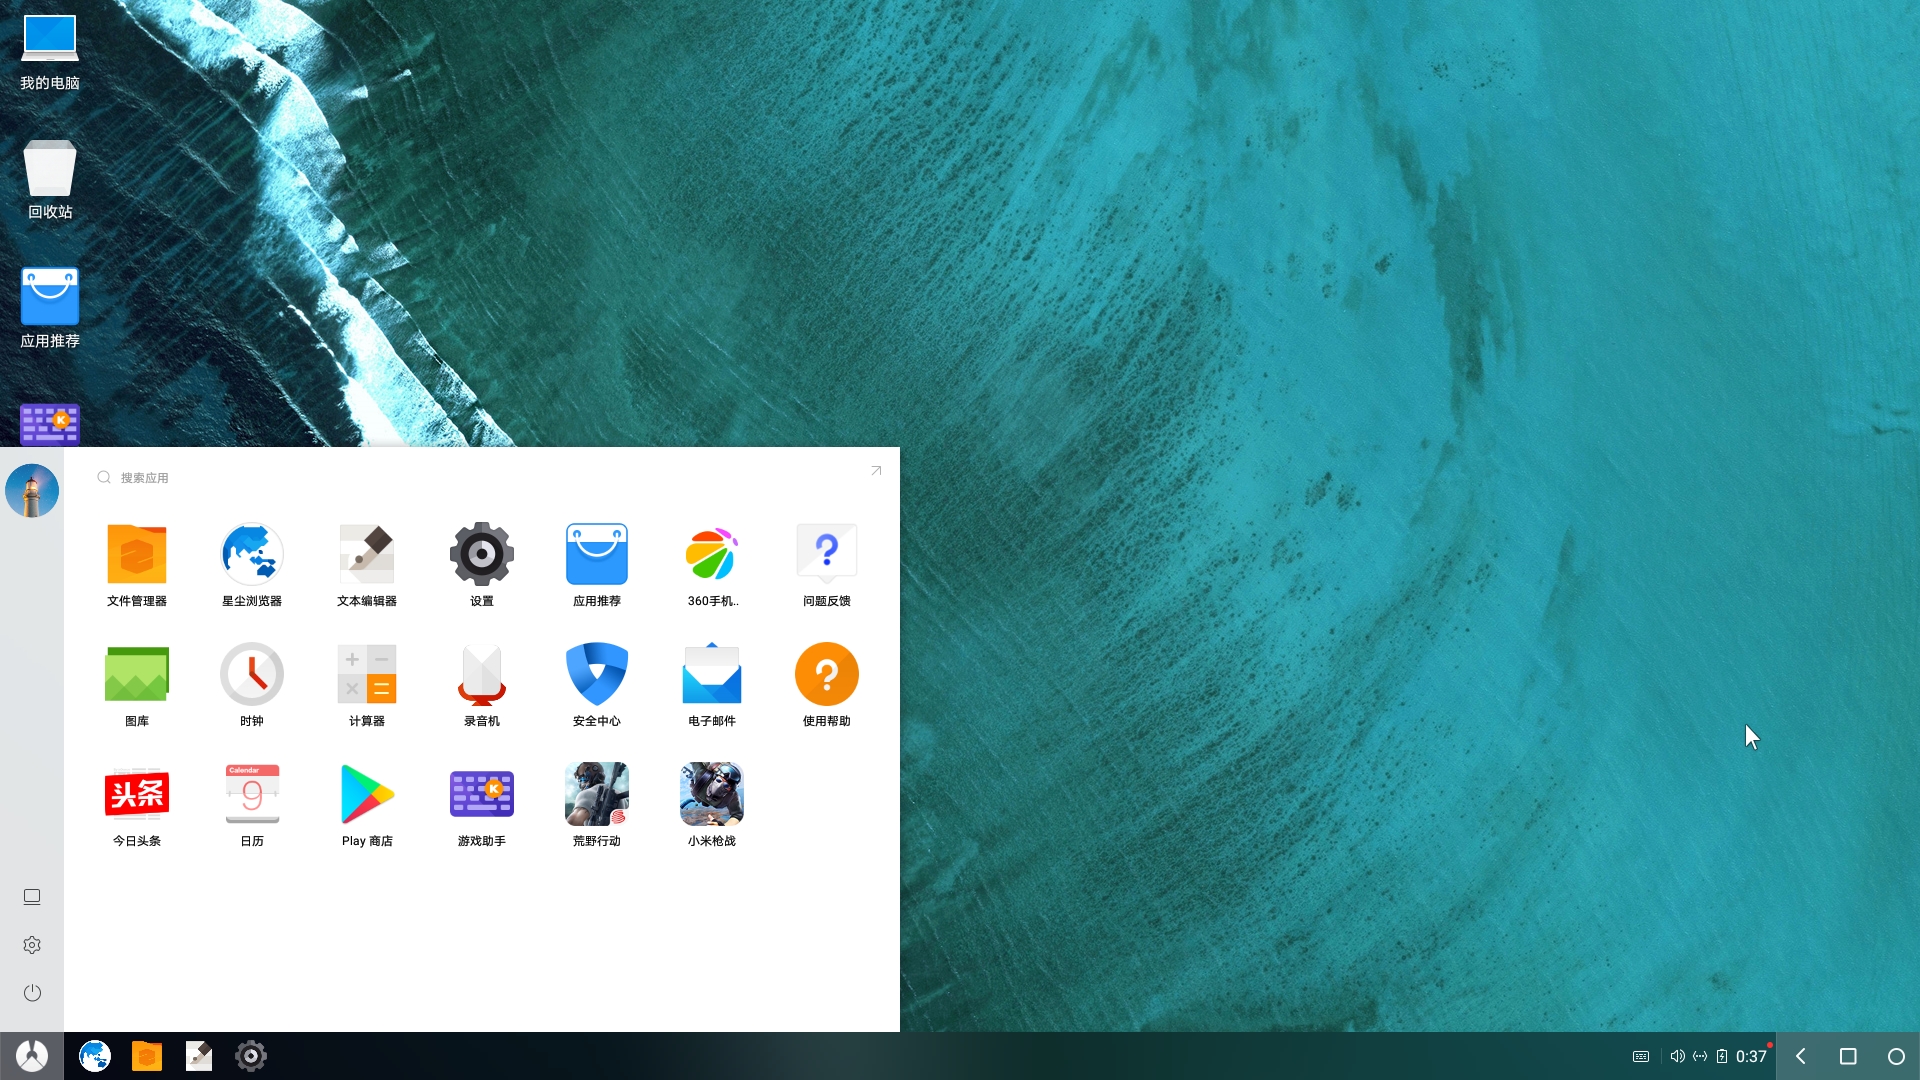Open 设置 in the app grid
The image size is (1920, 1080).
[482, 564]
